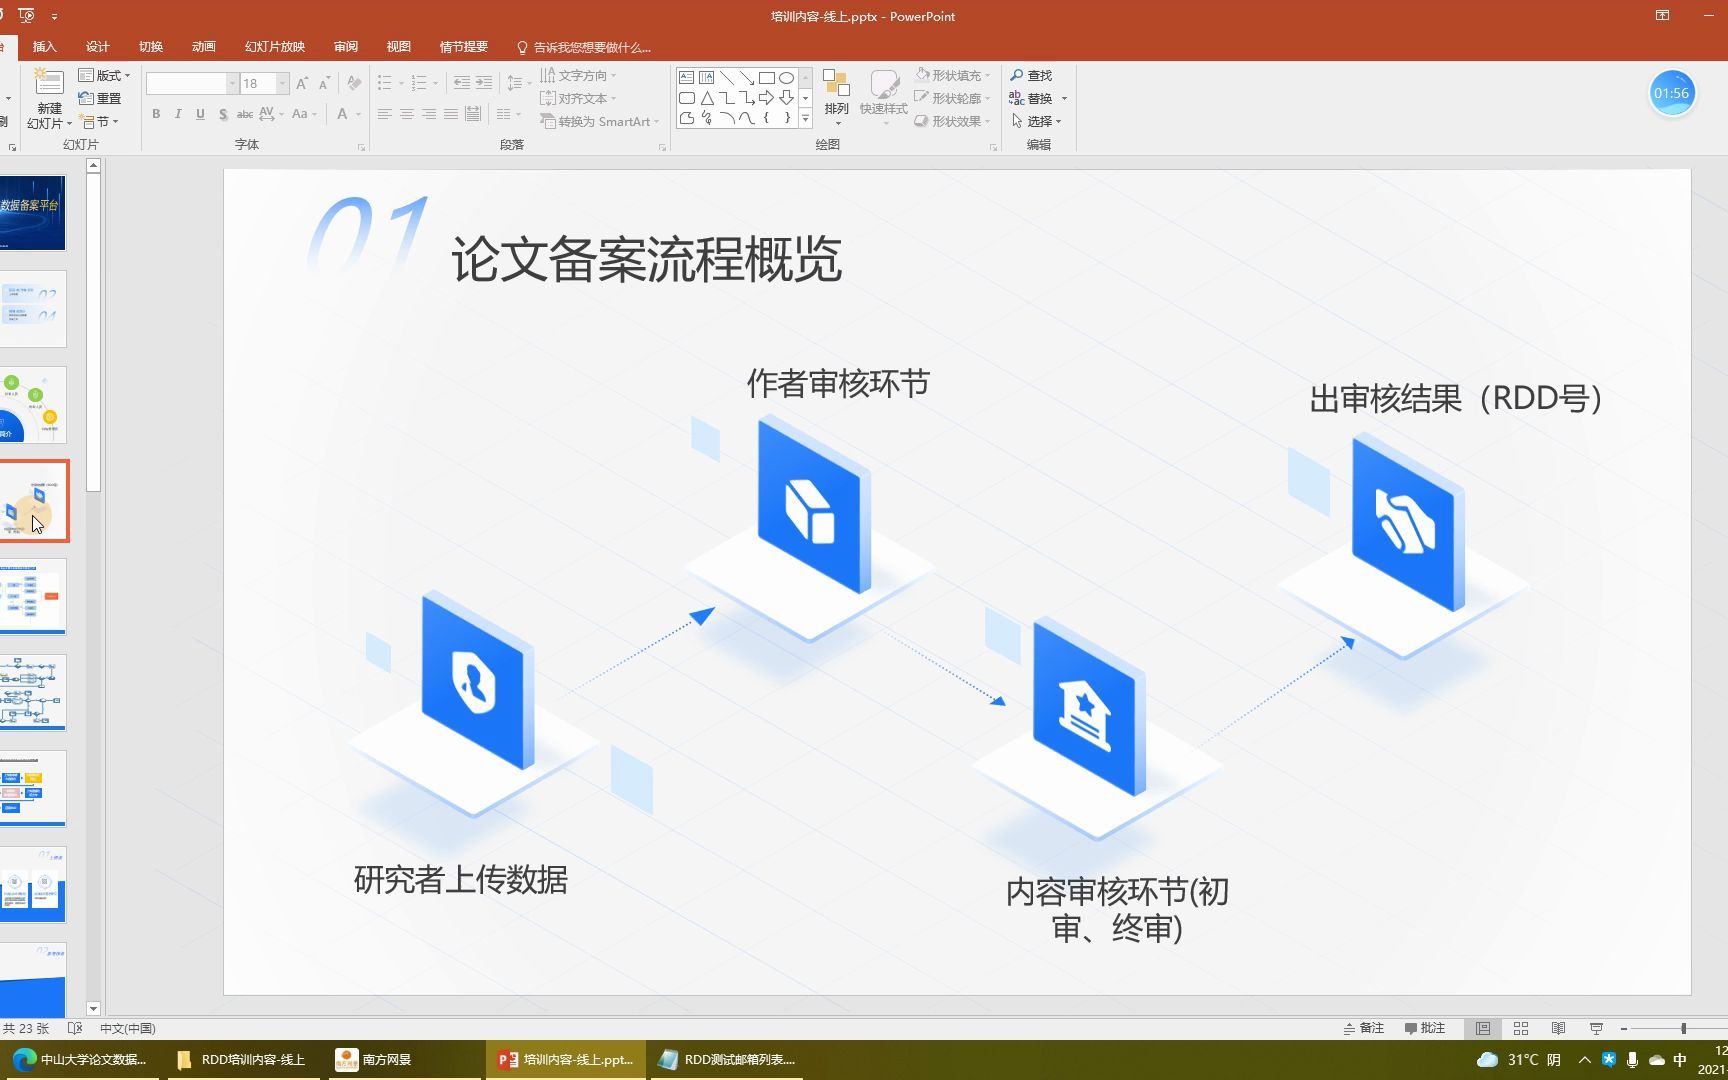Open the Select (选择) dropdown

1035,121
